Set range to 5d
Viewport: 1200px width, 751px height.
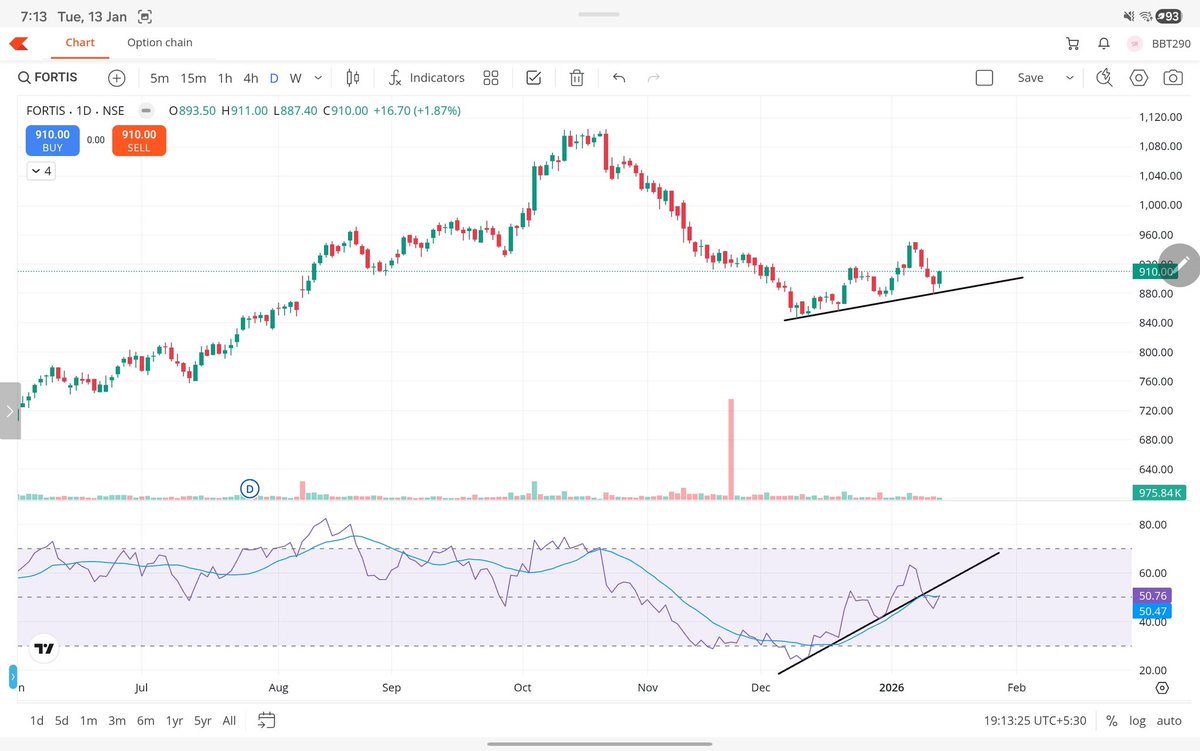(62, 720)
